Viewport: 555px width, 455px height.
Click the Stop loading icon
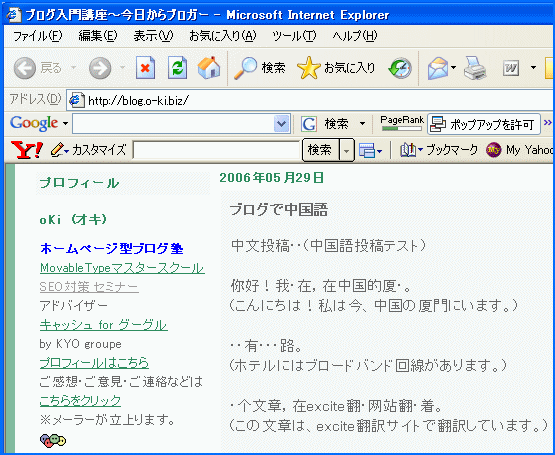pos(145,67)
